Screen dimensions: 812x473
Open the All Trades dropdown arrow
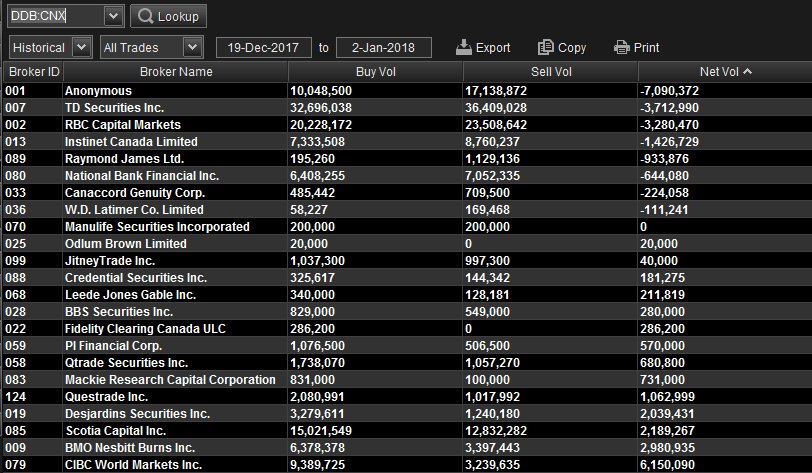click(192, 47)
